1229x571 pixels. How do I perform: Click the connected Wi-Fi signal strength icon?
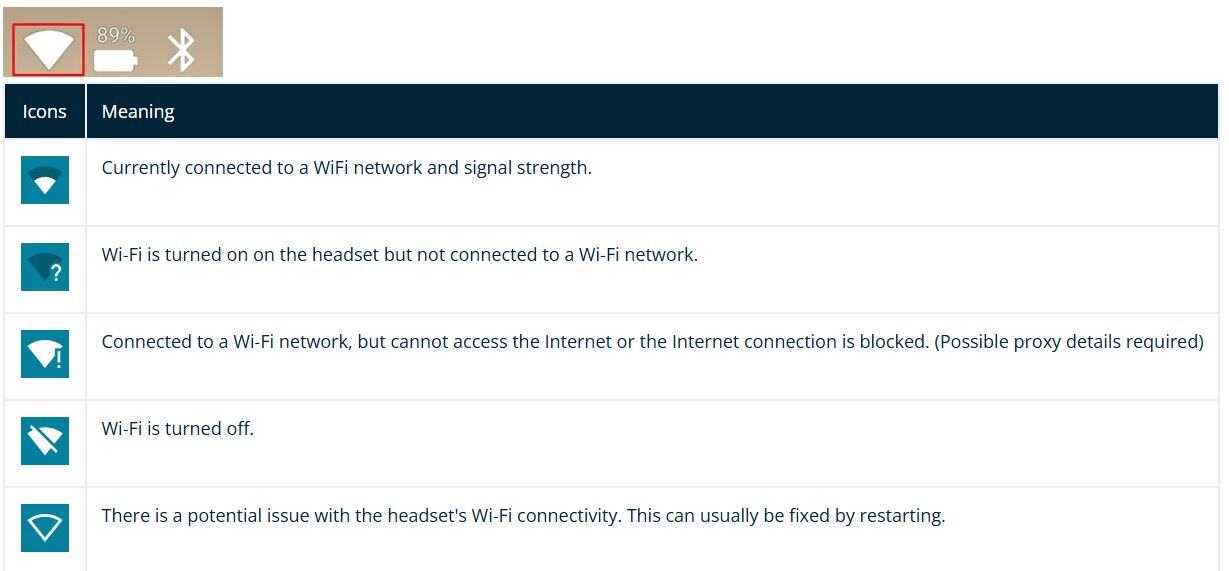(45, 180)
